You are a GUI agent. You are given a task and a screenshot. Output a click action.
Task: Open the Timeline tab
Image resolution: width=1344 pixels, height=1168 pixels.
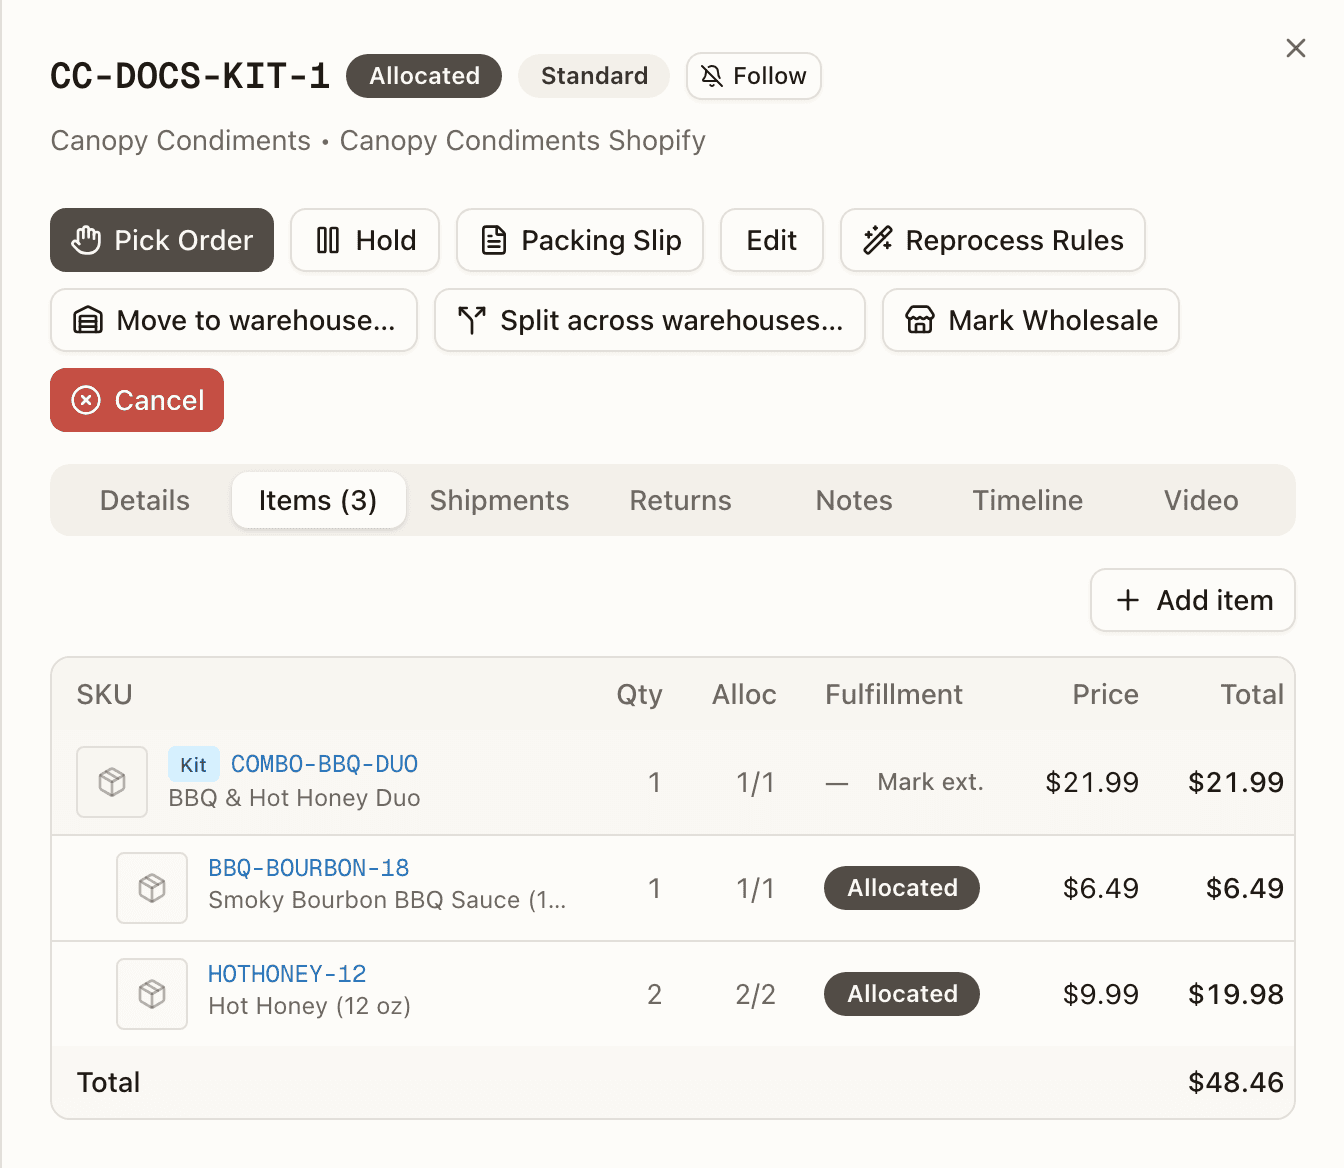point(1028,500)
